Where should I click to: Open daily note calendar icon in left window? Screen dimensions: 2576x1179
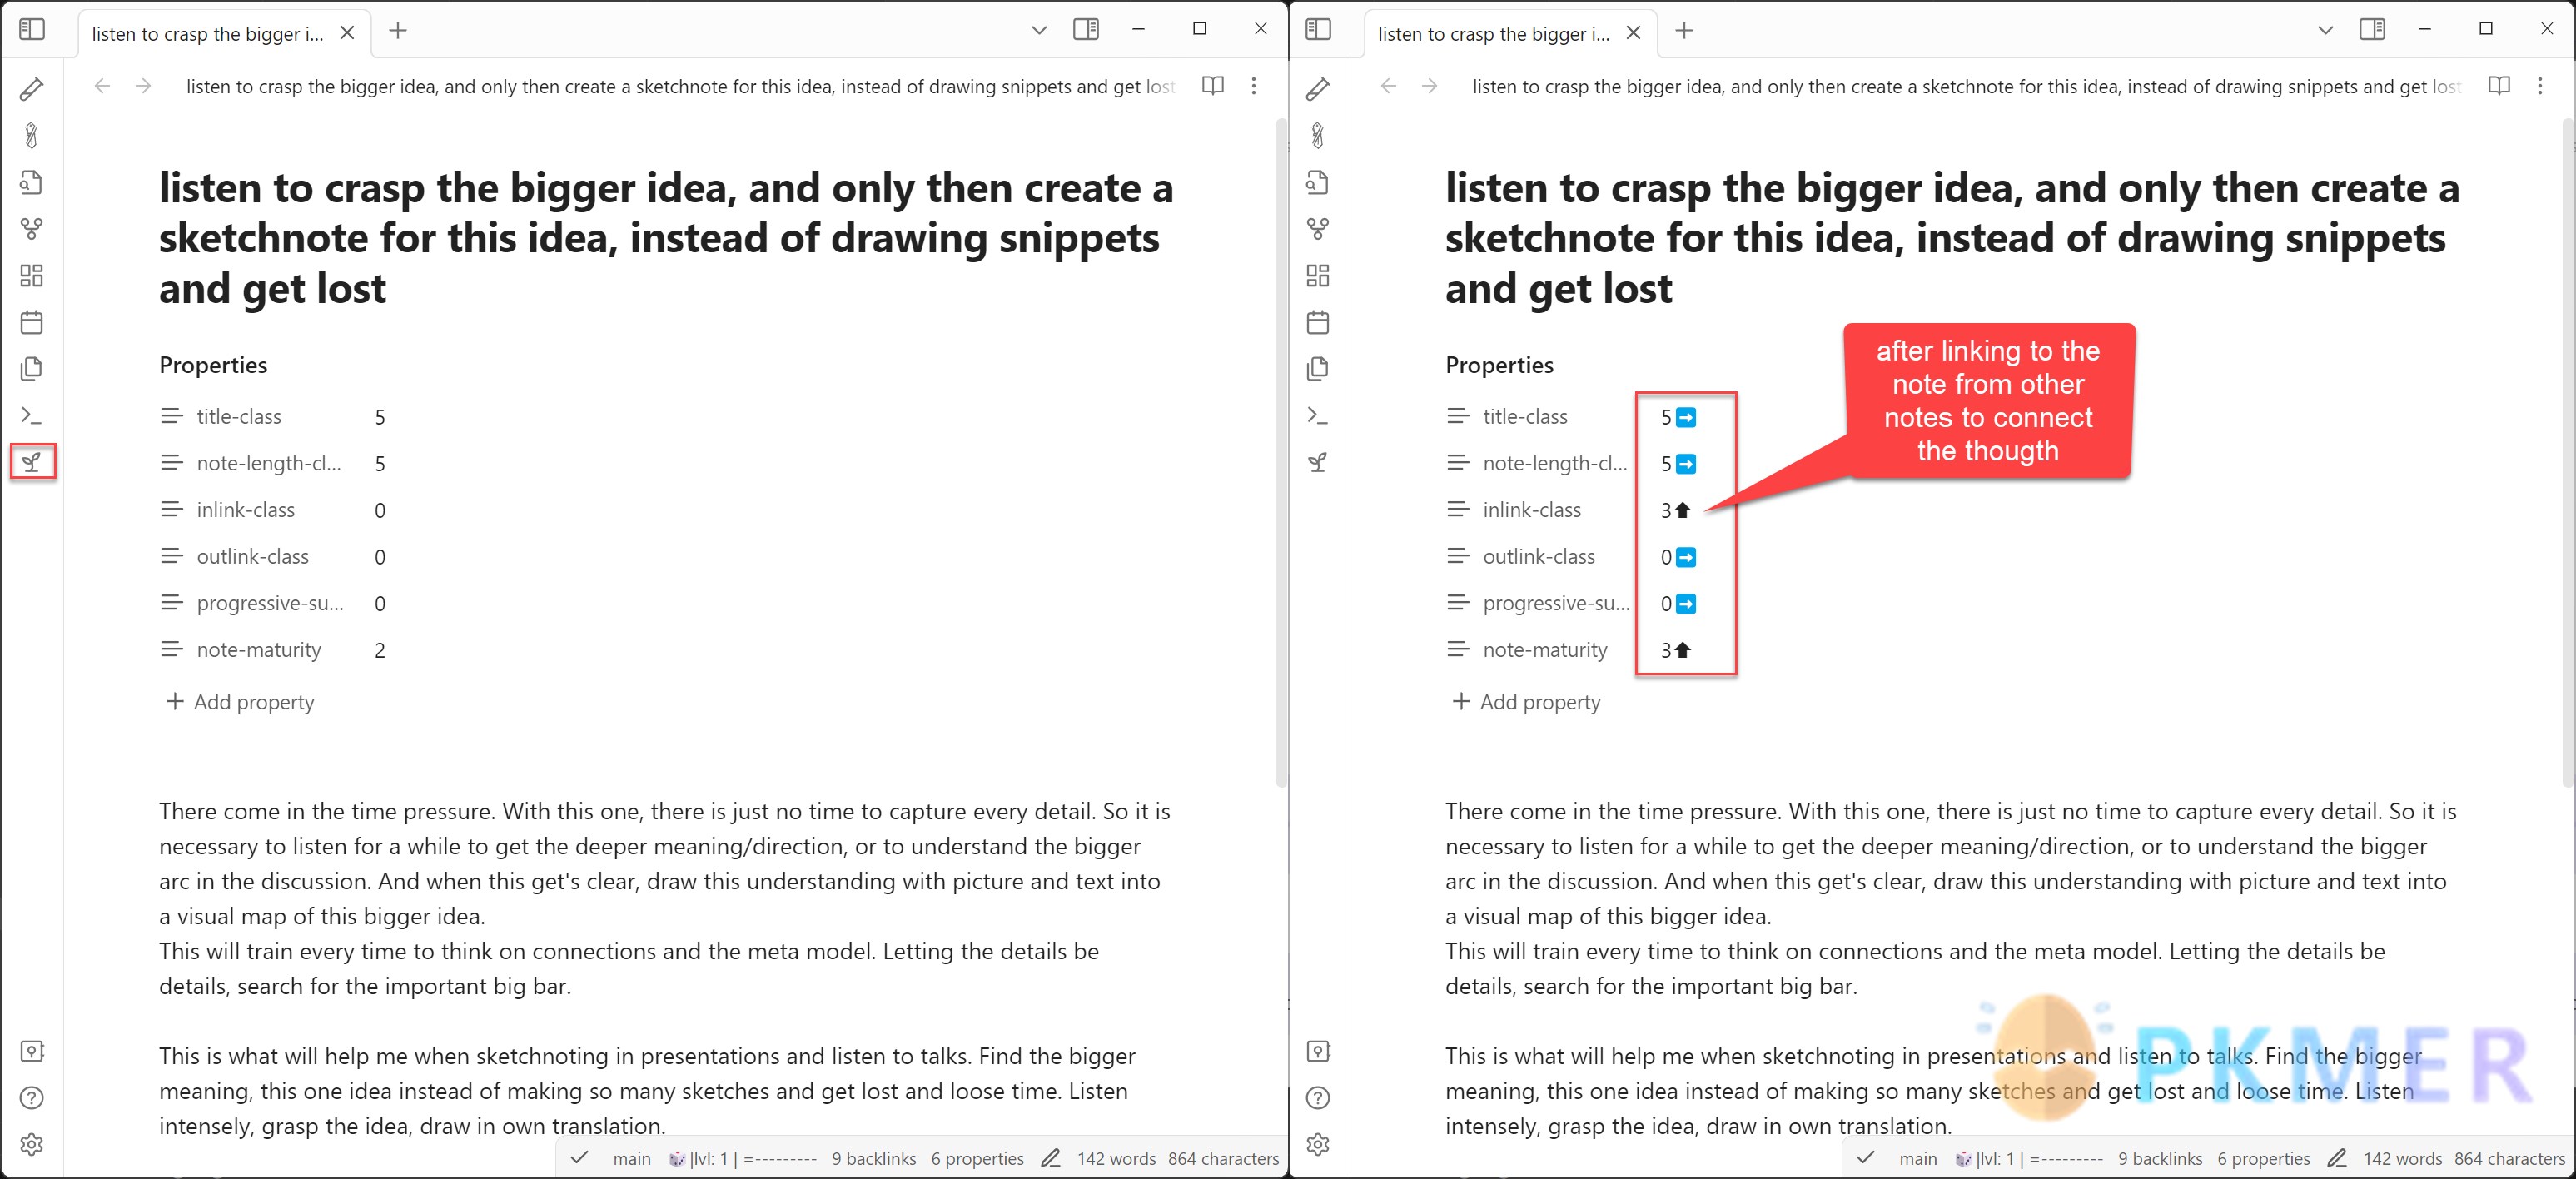[x=31, y=322]
